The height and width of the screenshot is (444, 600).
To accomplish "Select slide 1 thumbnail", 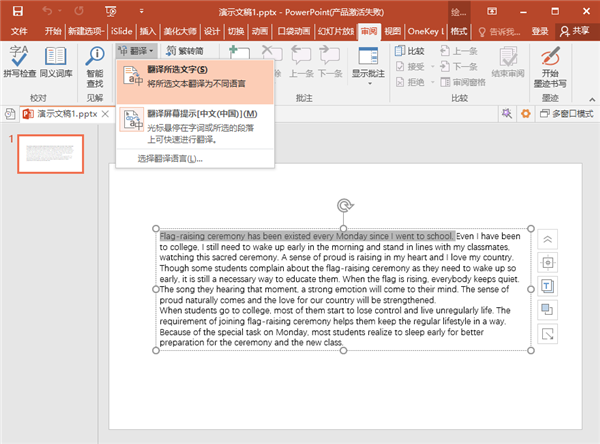I will 51,154.
